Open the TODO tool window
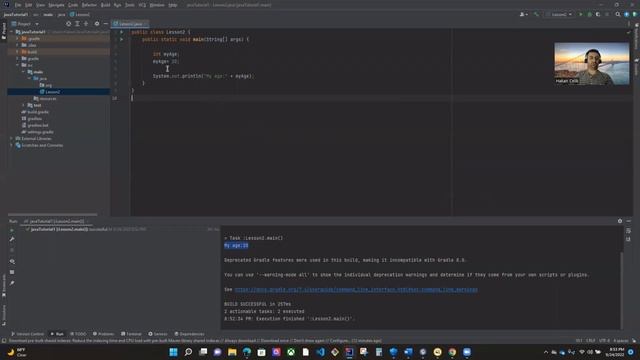 [x=78, y=334]
